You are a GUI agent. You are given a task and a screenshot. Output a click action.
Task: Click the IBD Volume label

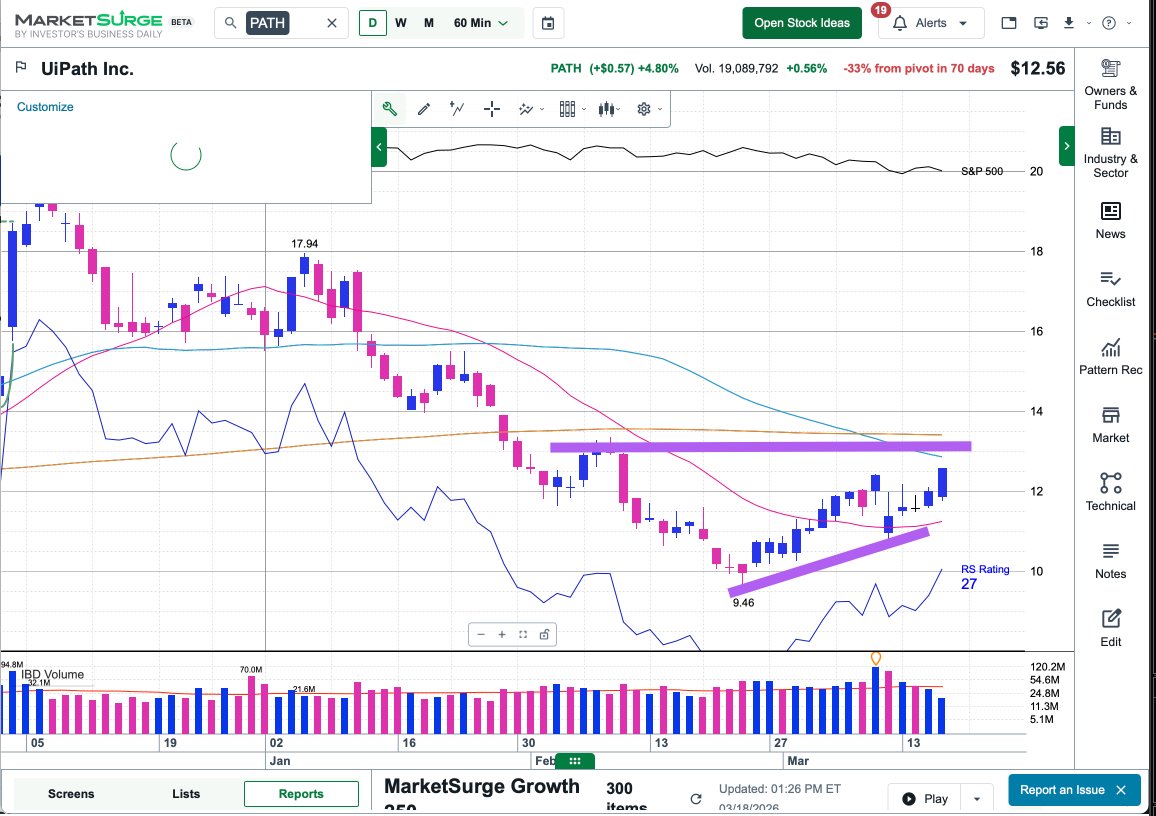click(52, 674)
